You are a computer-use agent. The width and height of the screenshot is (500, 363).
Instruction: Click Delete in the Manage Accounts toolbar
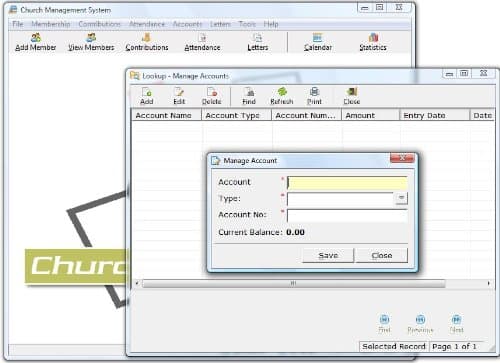[211, 96]
